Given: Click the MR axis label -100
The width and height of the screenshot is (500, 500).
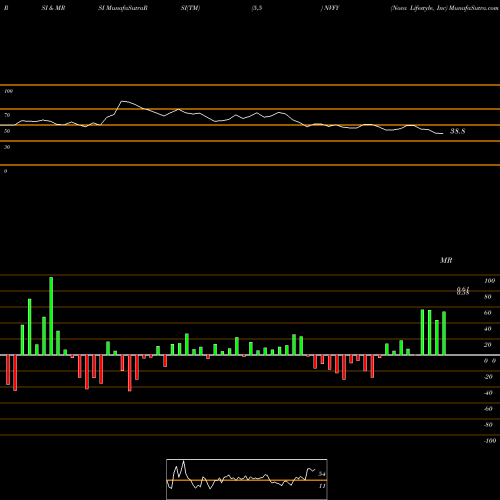Looking at the screenshot, I should pyautogui.click(x=490, y=441).
